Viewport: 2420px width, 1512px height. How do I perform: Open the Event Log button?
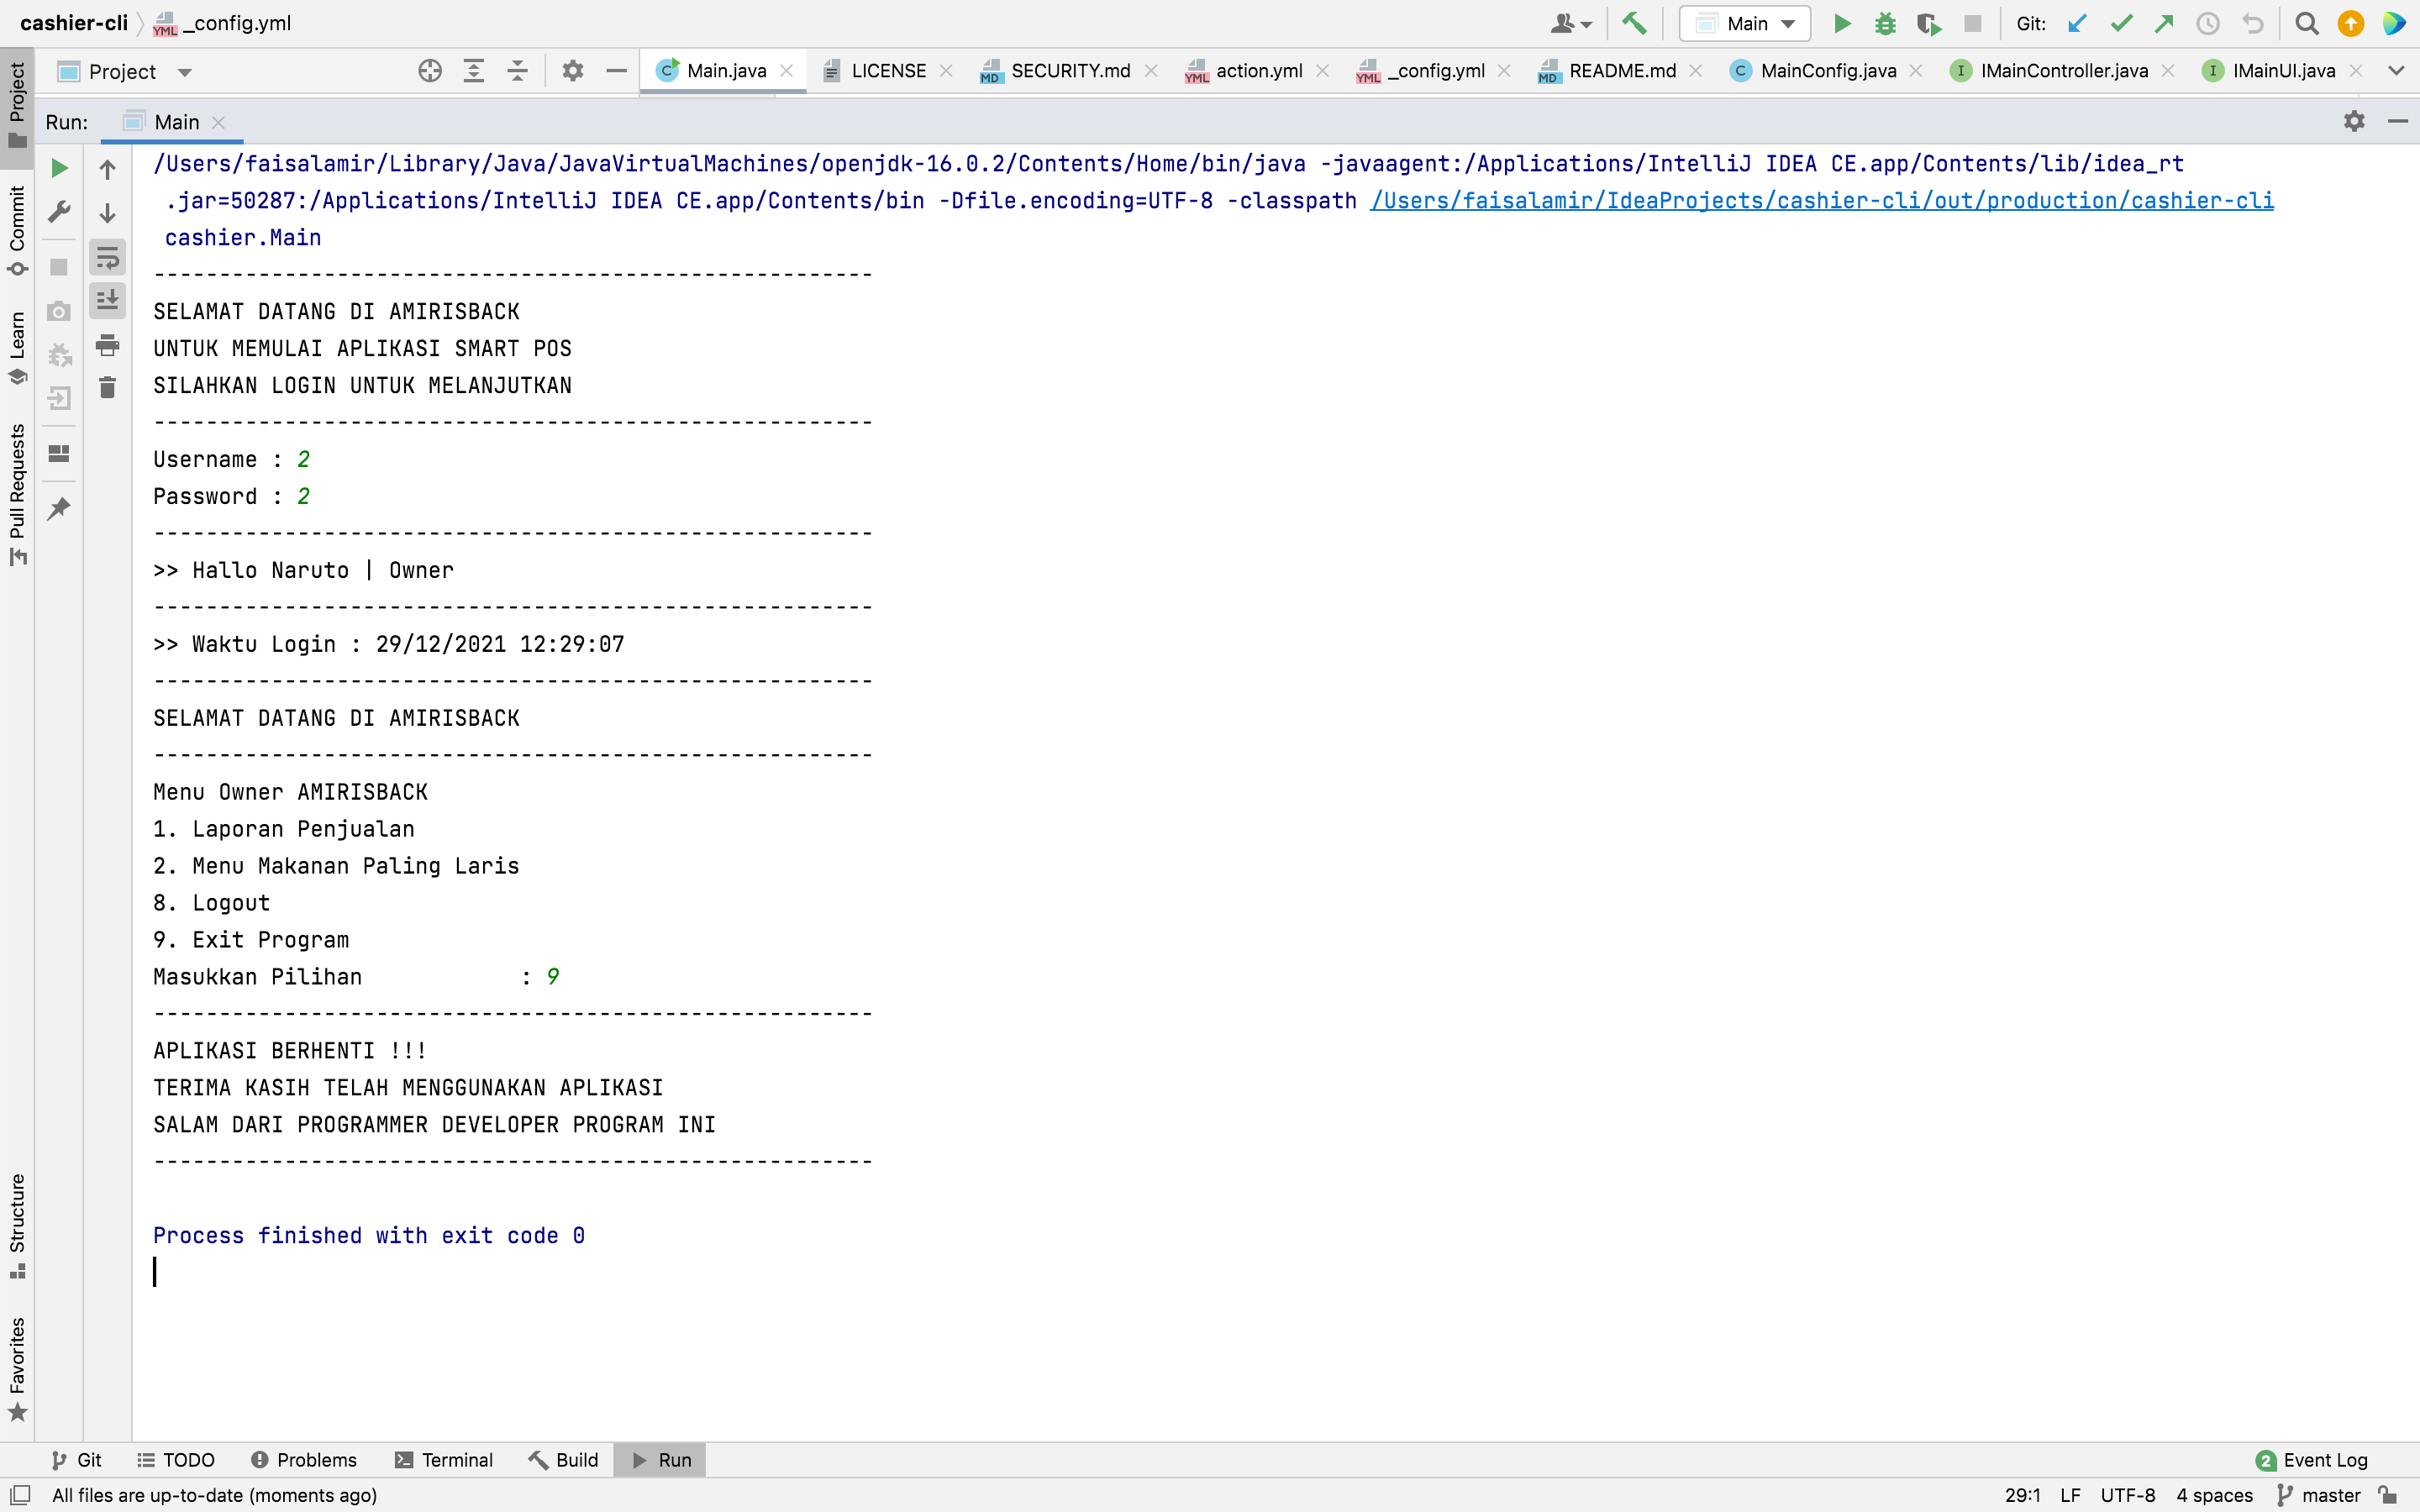pyautogui.click(x=2312, y=1460)
